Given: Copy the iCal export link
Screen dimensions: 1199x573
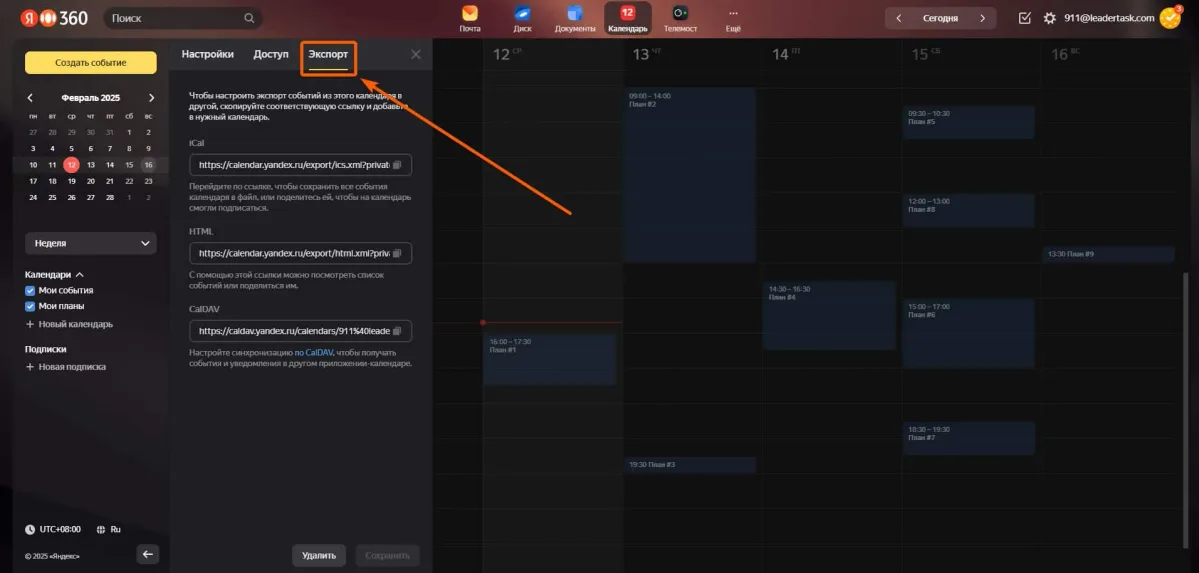Looking at the screenshot, I should pyautogui.click(x=397, y=165).
